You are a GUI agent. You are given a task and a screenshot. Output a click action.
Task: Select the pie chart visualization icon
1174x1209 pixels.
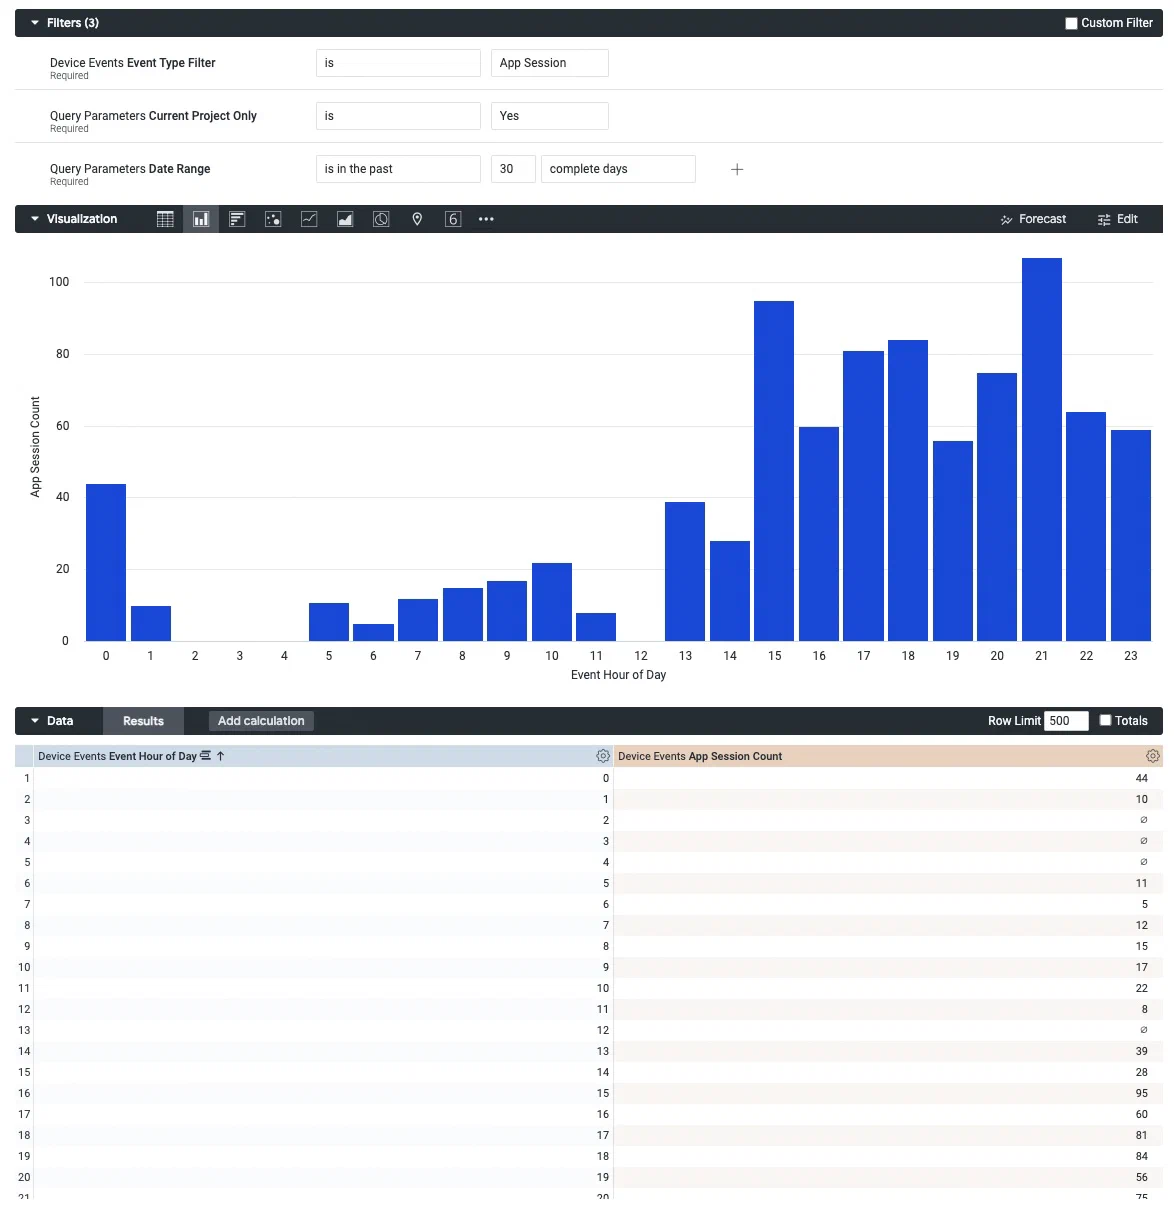click(381, 219)
